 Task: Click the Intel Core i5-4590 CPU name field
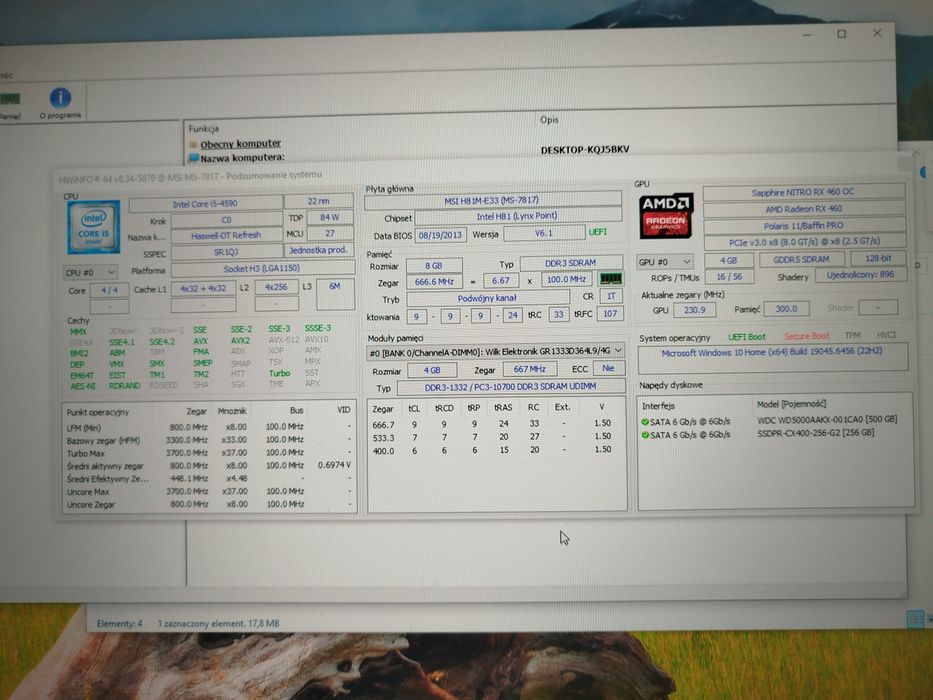pos(205,204)
